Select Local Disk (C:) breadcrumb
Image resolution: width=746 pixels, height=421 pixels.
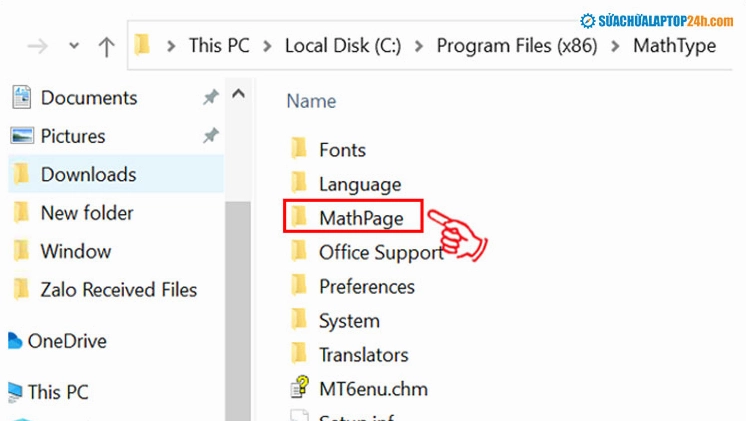point(343,46)
